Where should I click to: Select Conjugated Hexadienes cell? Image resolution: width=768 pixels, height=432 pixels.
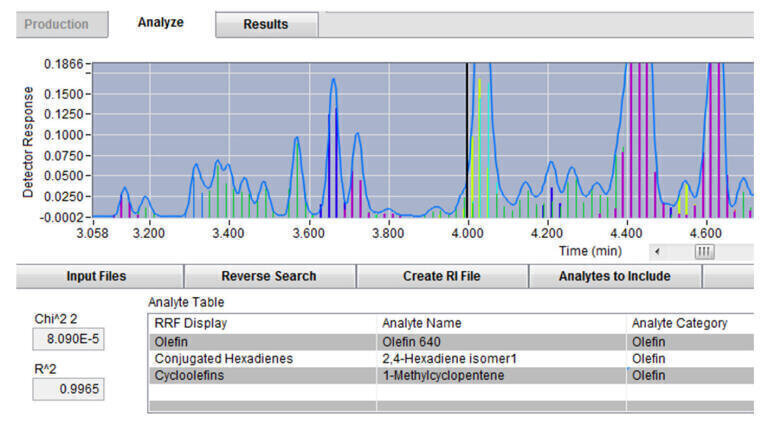262,359
